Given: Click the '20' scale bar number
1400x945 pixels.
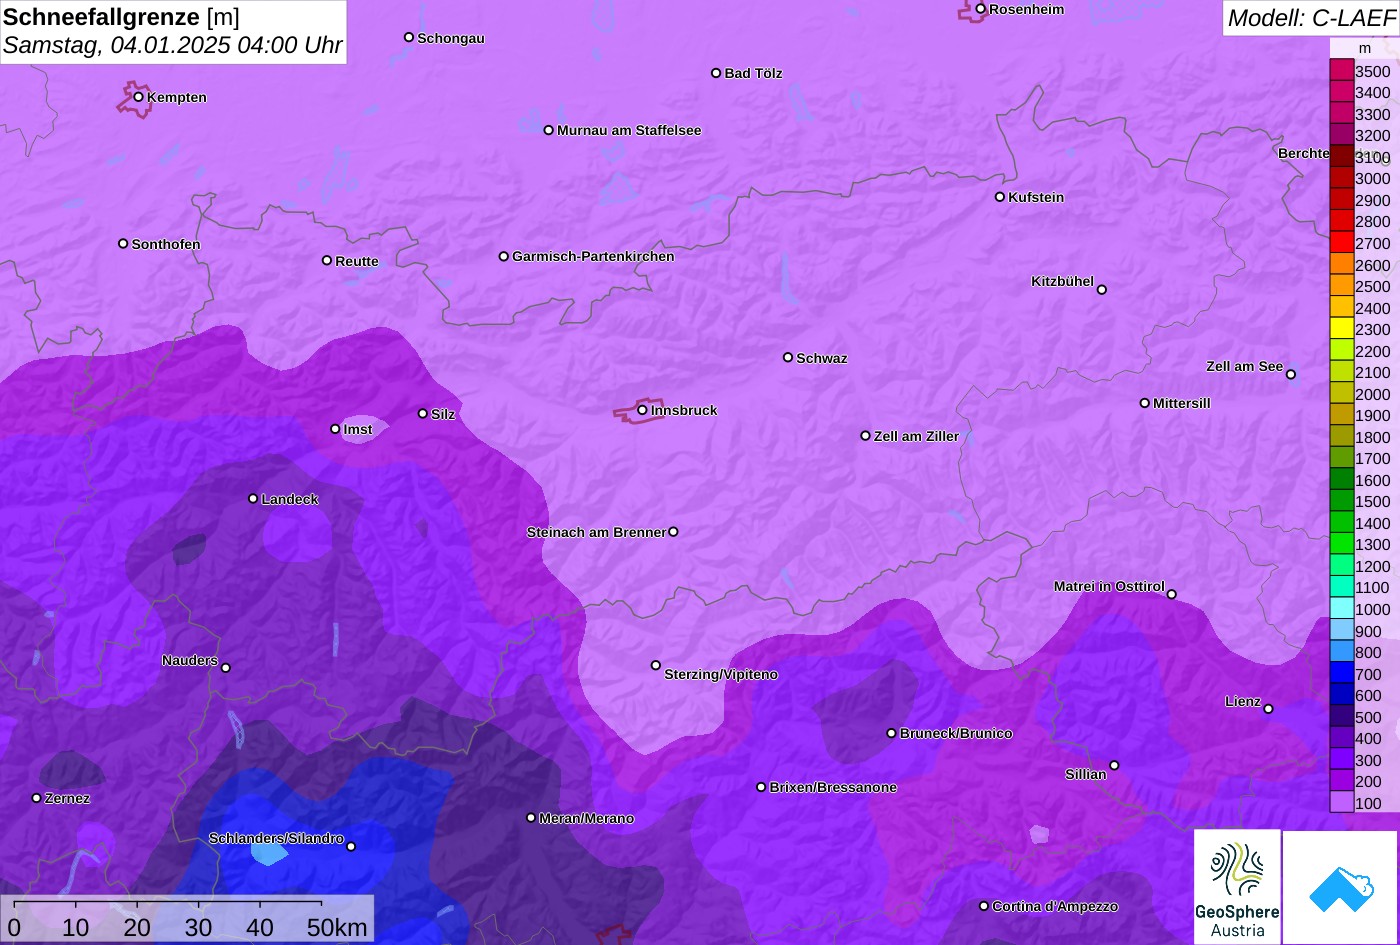Looking at the screenshot, I should click(x=137, y=928).
